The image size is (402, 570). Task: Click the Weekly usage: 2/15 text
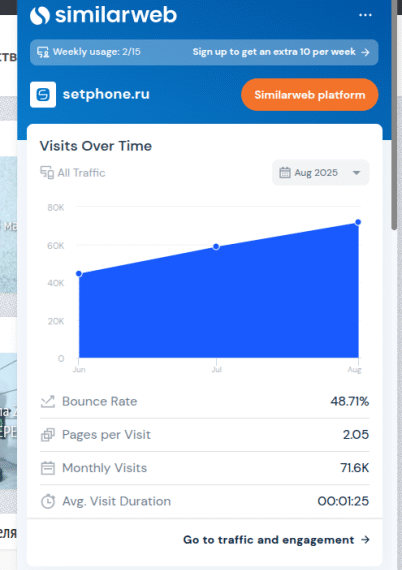click(x=97, y=52)
